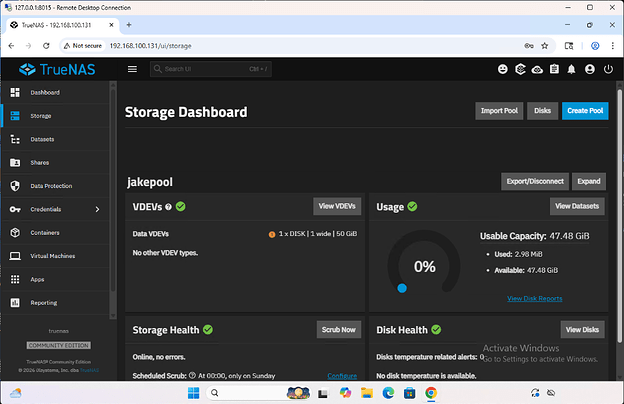Image resolution: width=624 pixels, height=404 pixels.
Task: Open the View Disk Reports link
Action: click(x=534, y=299)
